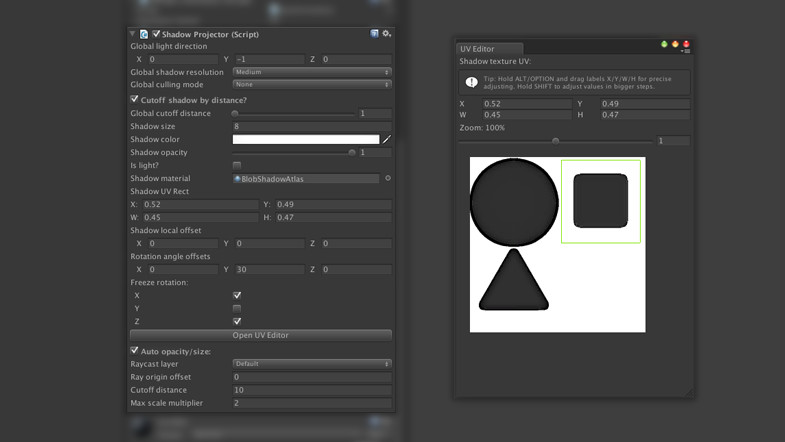Edit Rotation angle offsets X field

[x=182, y=269]
